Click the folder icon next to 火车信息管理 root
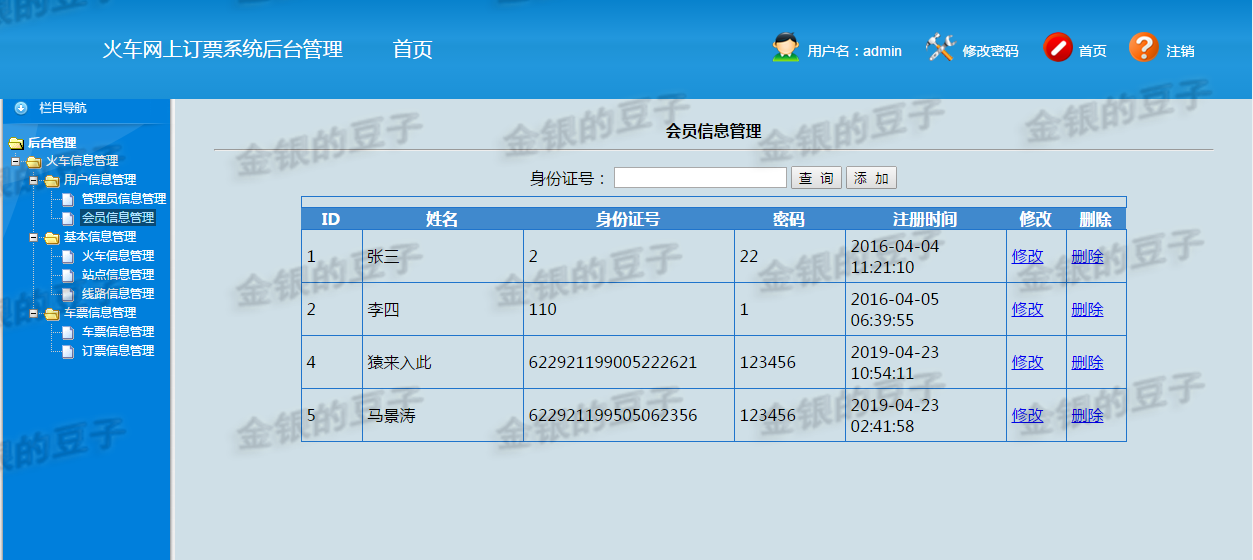 click(34, 161)
